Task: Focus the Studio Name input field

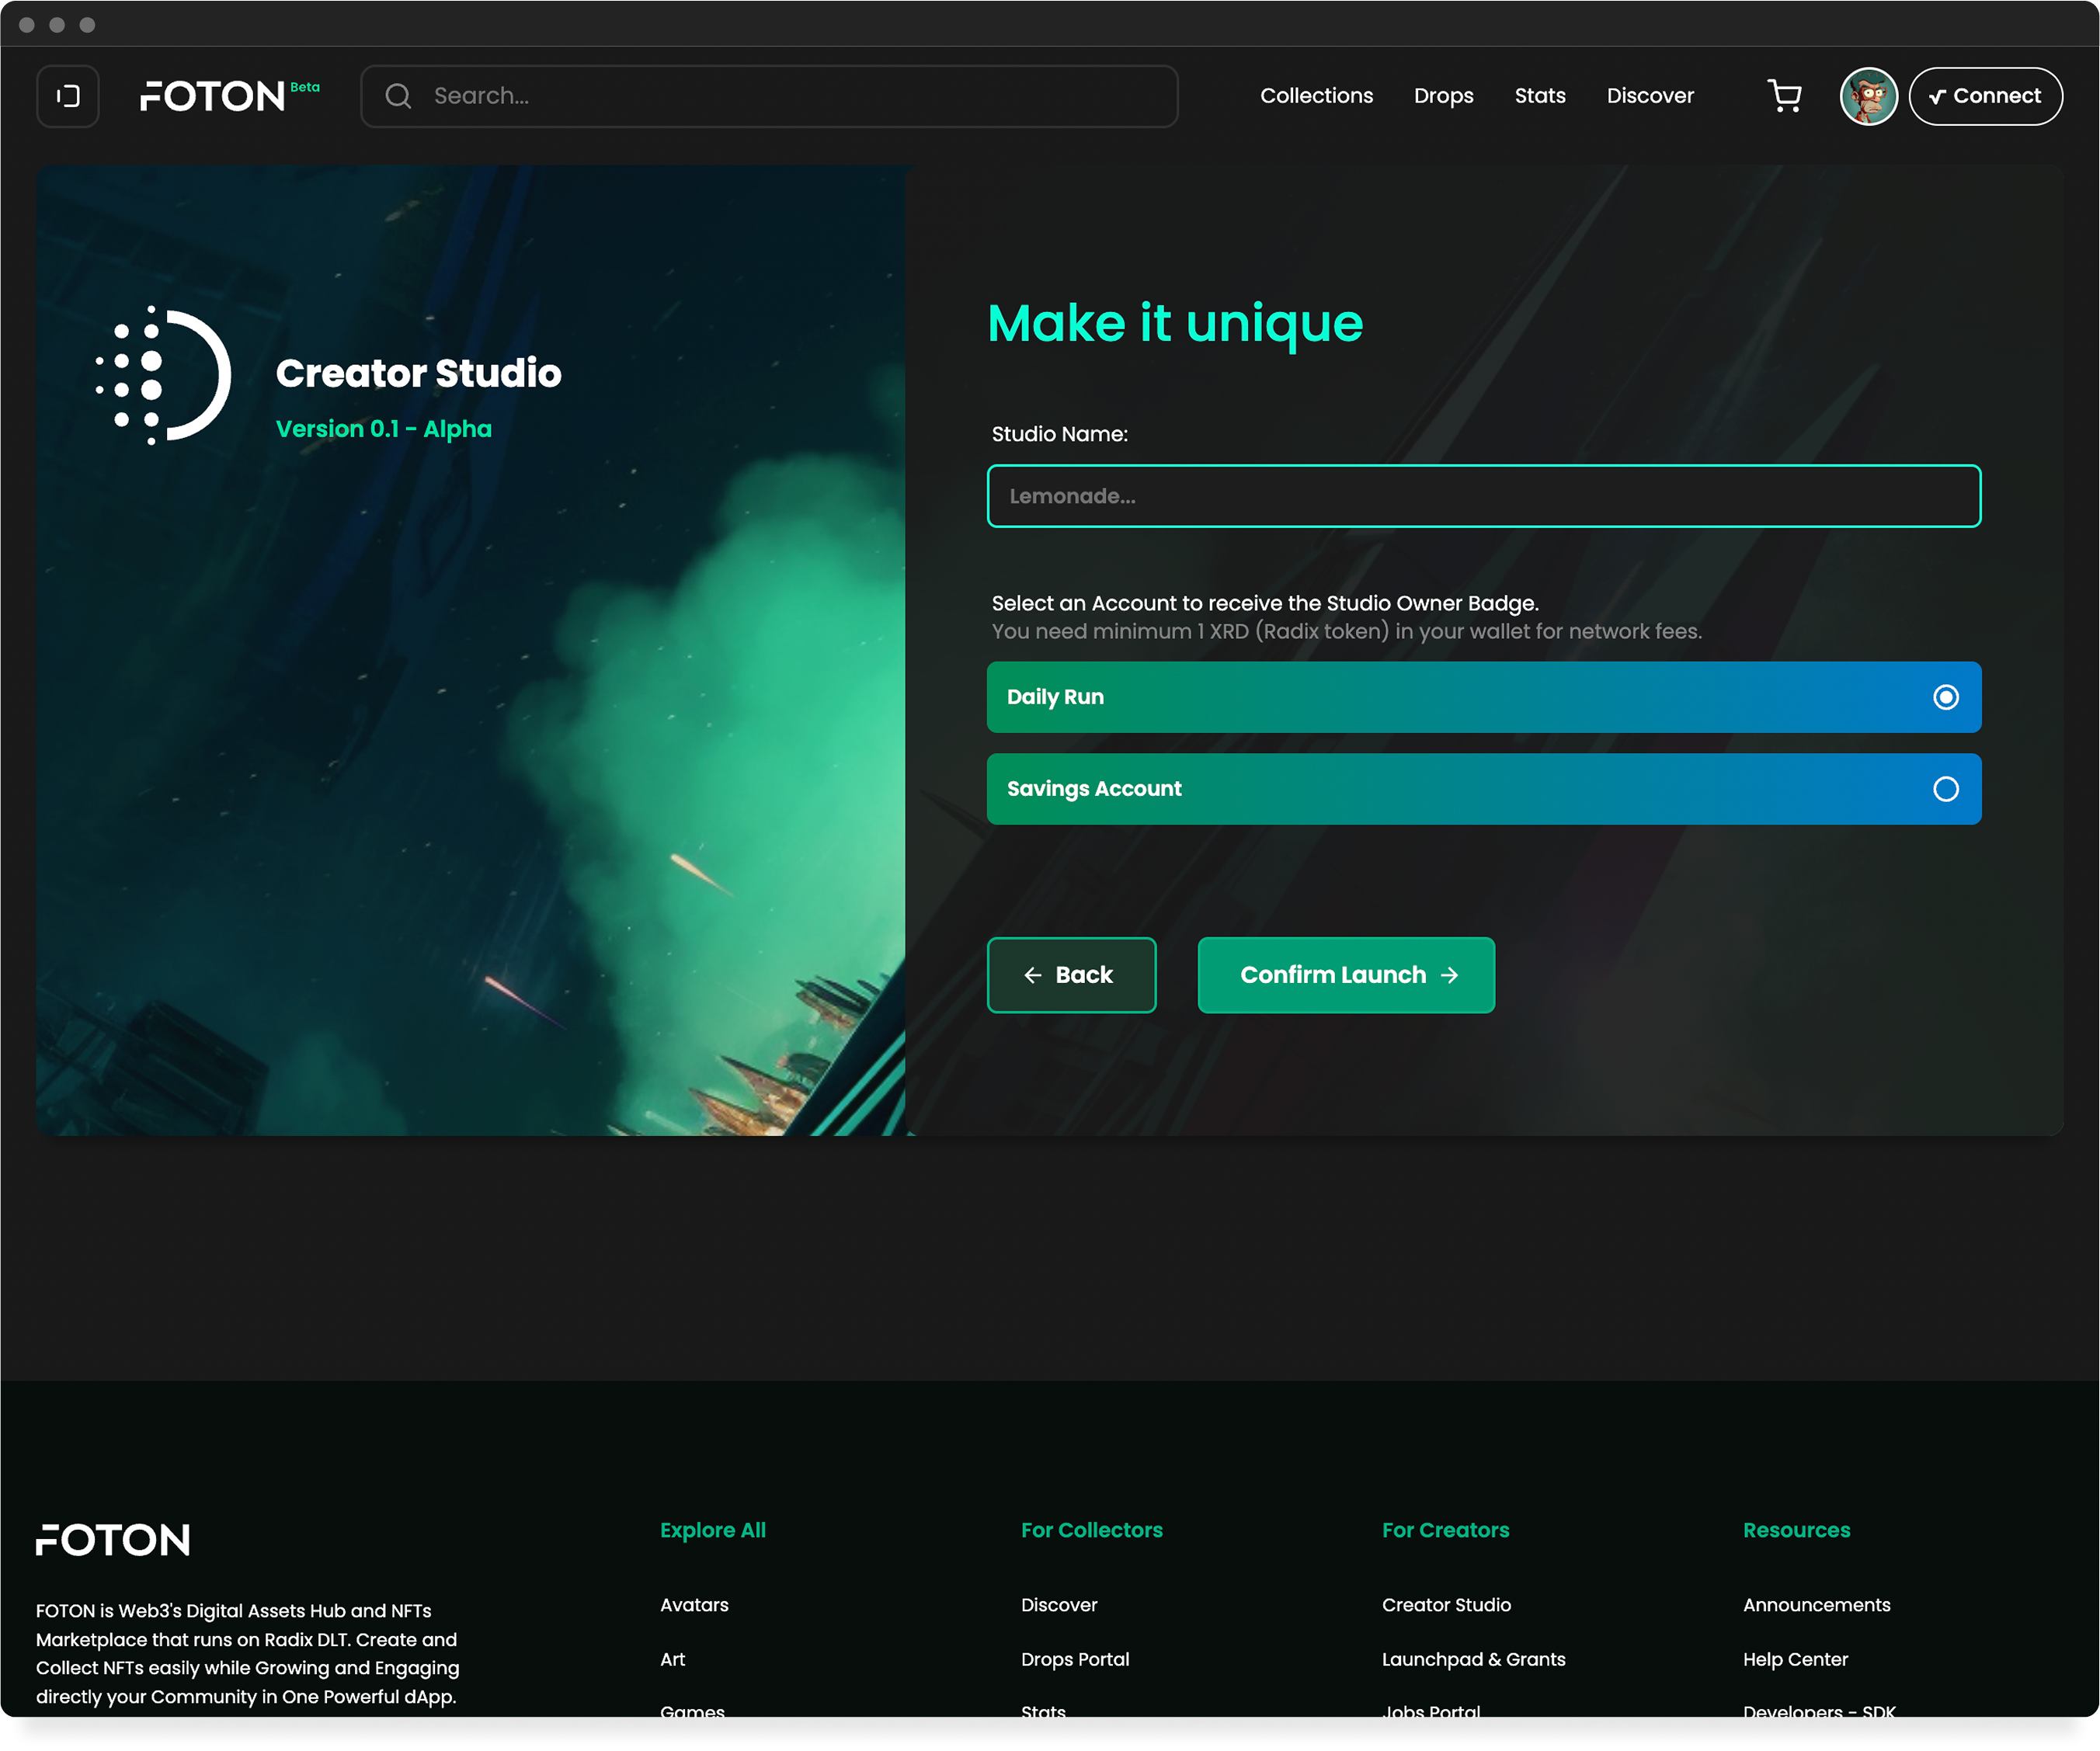Action: [1483, 496]
